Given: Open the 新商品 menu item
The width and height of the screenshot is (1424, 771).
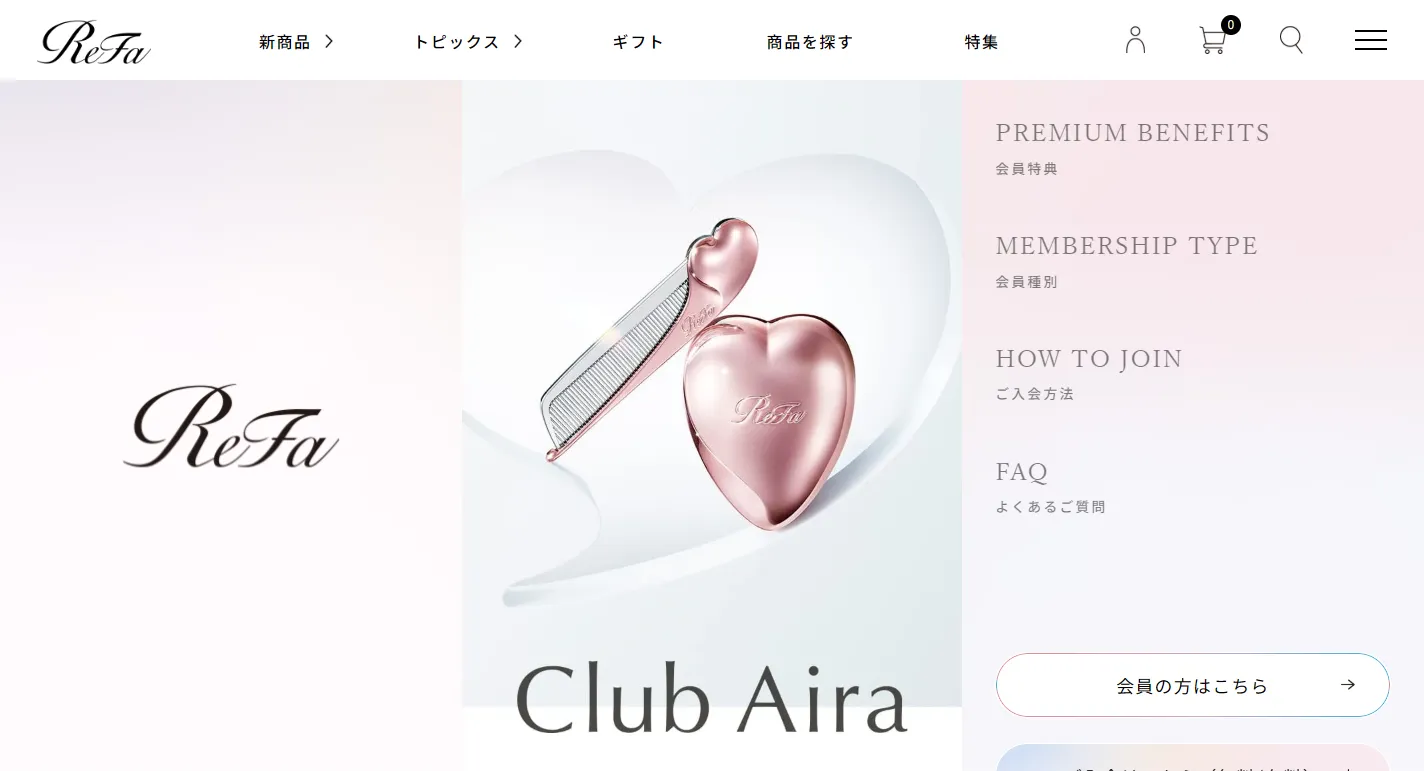Looking at the screenshot, I should 285,42.
